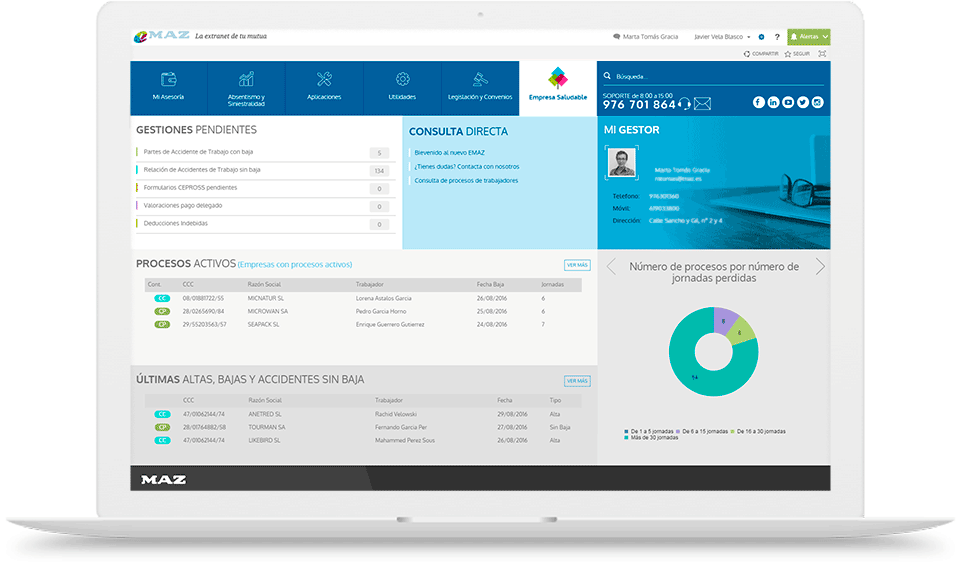Click Ver Más in Procesos Activos
Viewport: 959px width, 565px height.
click(x=577, y=265)
